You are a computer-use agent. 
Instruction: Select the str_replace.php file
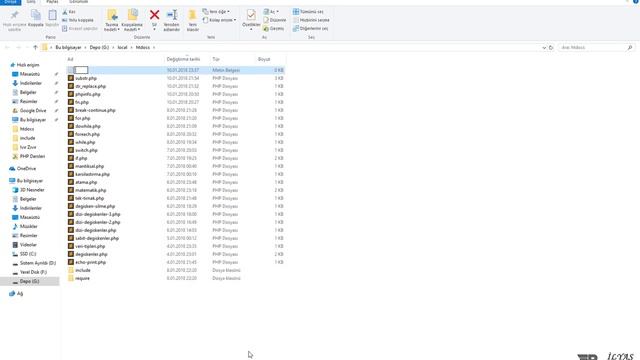click(91, 86)
